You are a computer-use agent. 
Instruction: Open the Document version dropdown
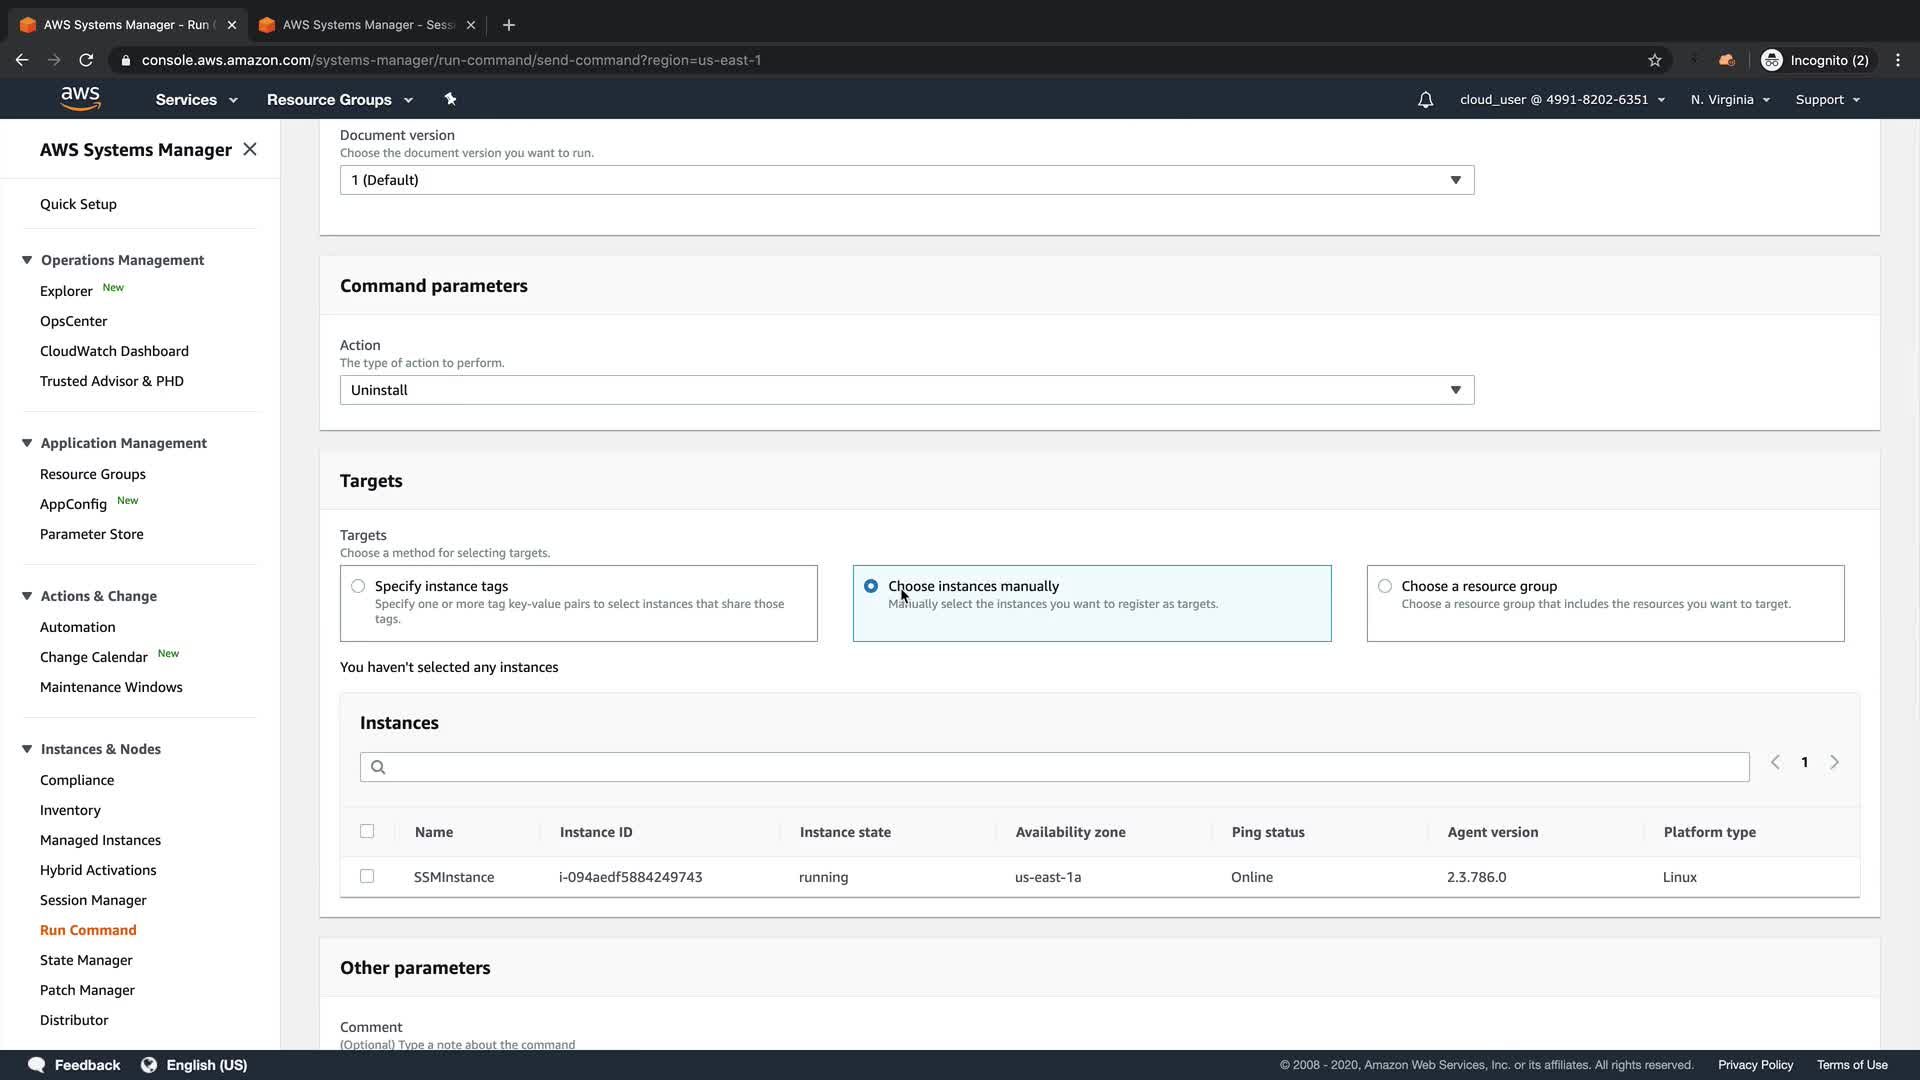click(x=906, y=180)
